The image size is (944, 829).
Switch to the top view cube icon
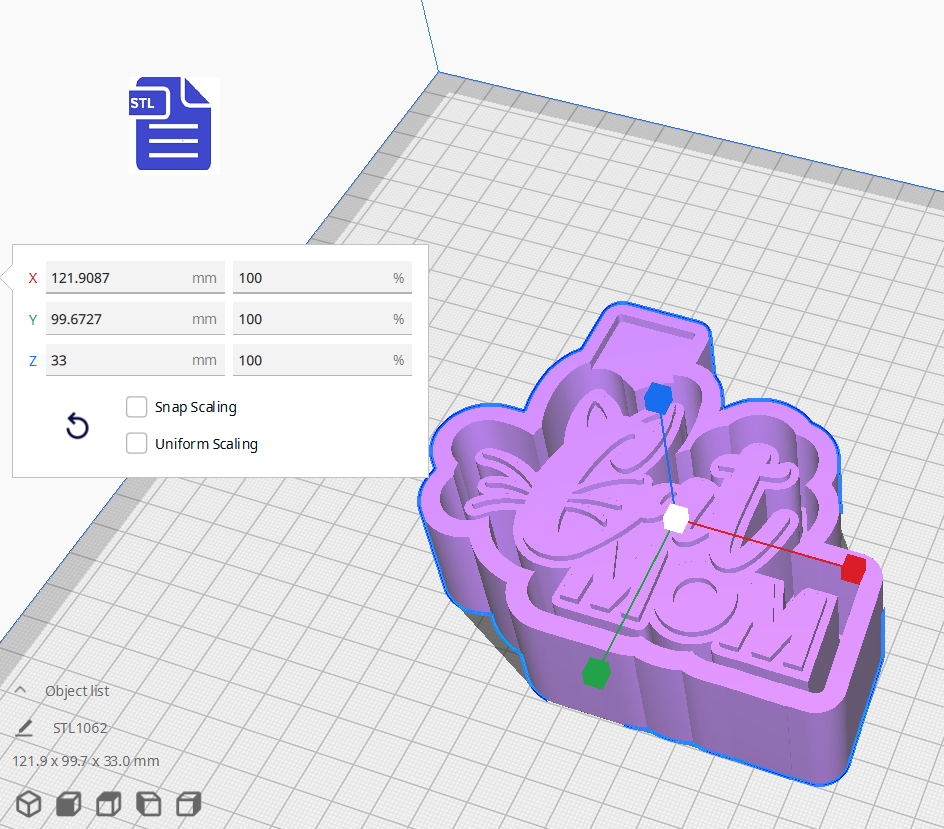click(107, 804)
